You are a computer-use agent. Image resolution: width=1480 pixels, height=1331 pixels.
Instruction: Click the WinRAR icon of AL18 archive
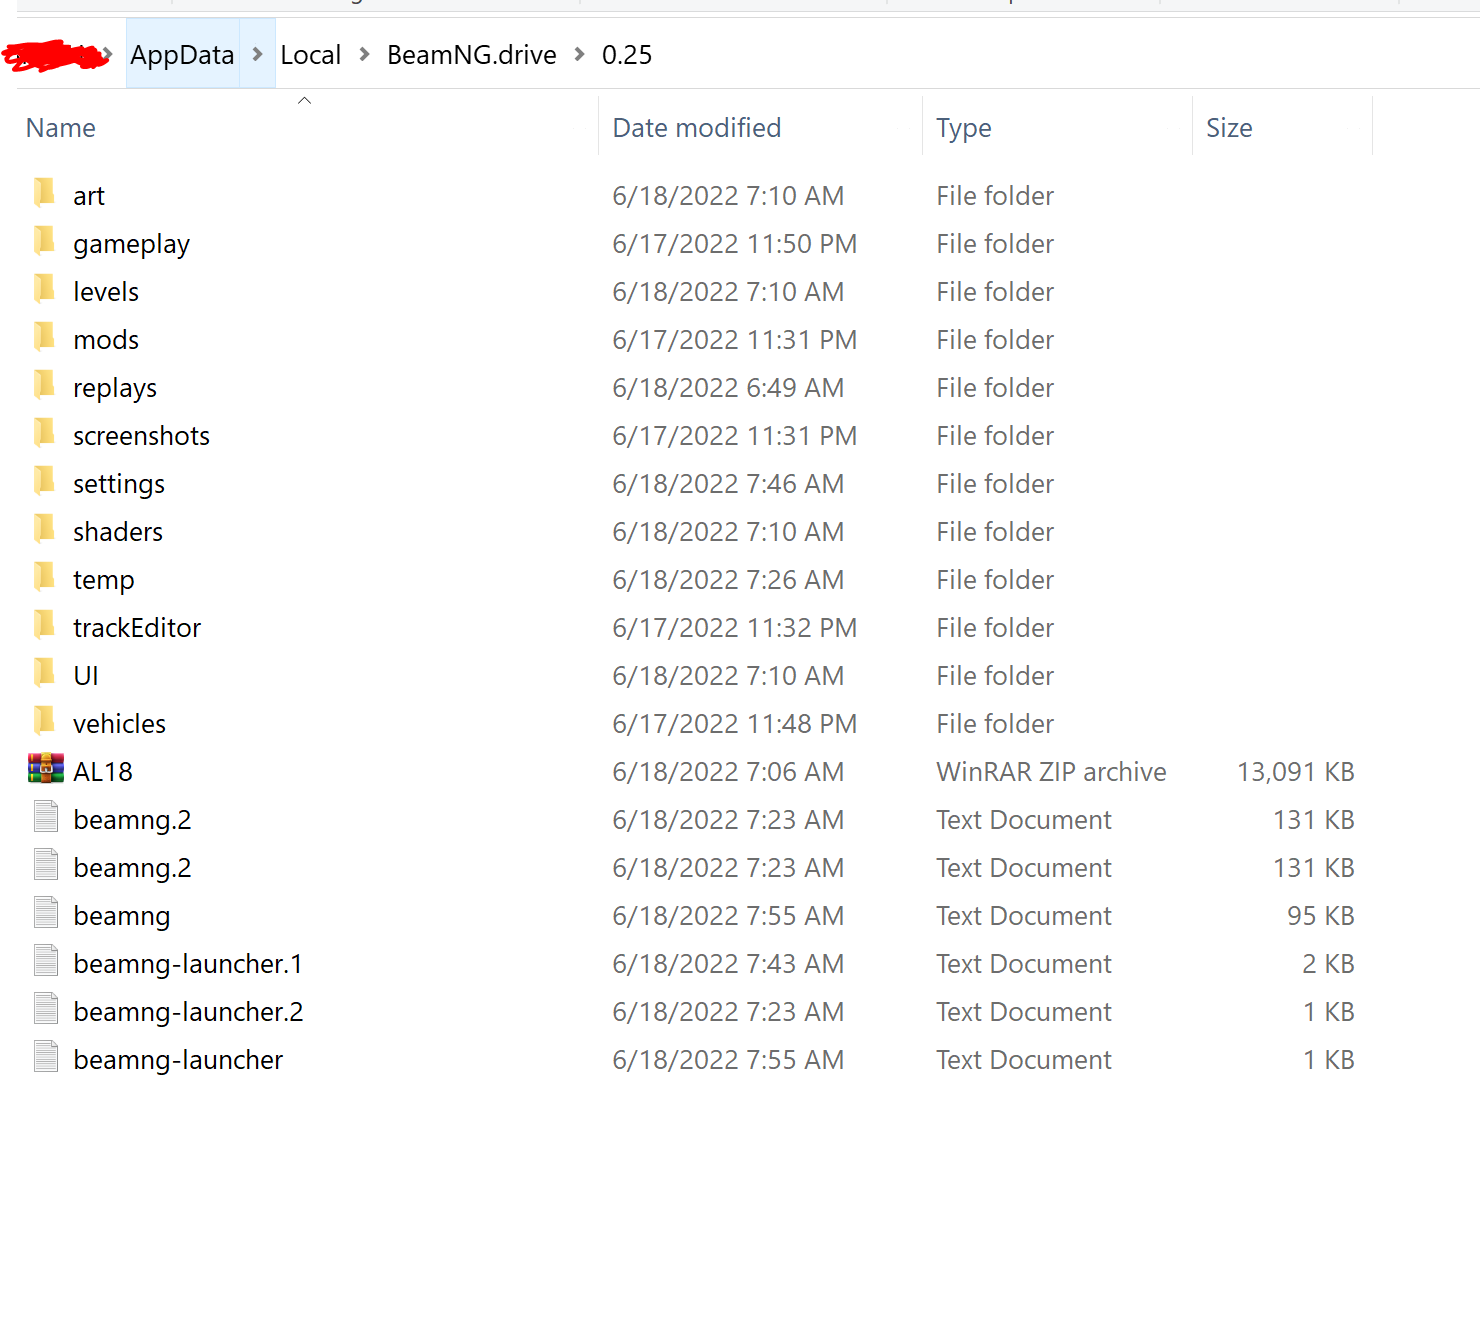tap(46, 768)
